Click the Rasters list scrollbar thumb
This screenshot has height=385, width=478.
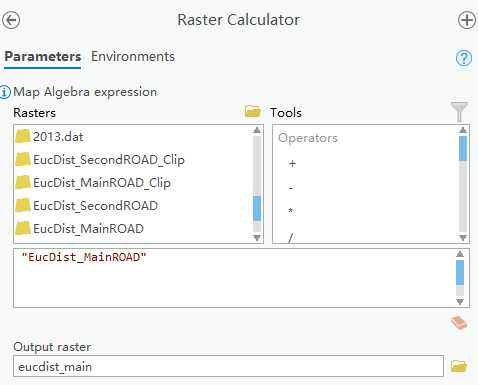coord(257,209)
